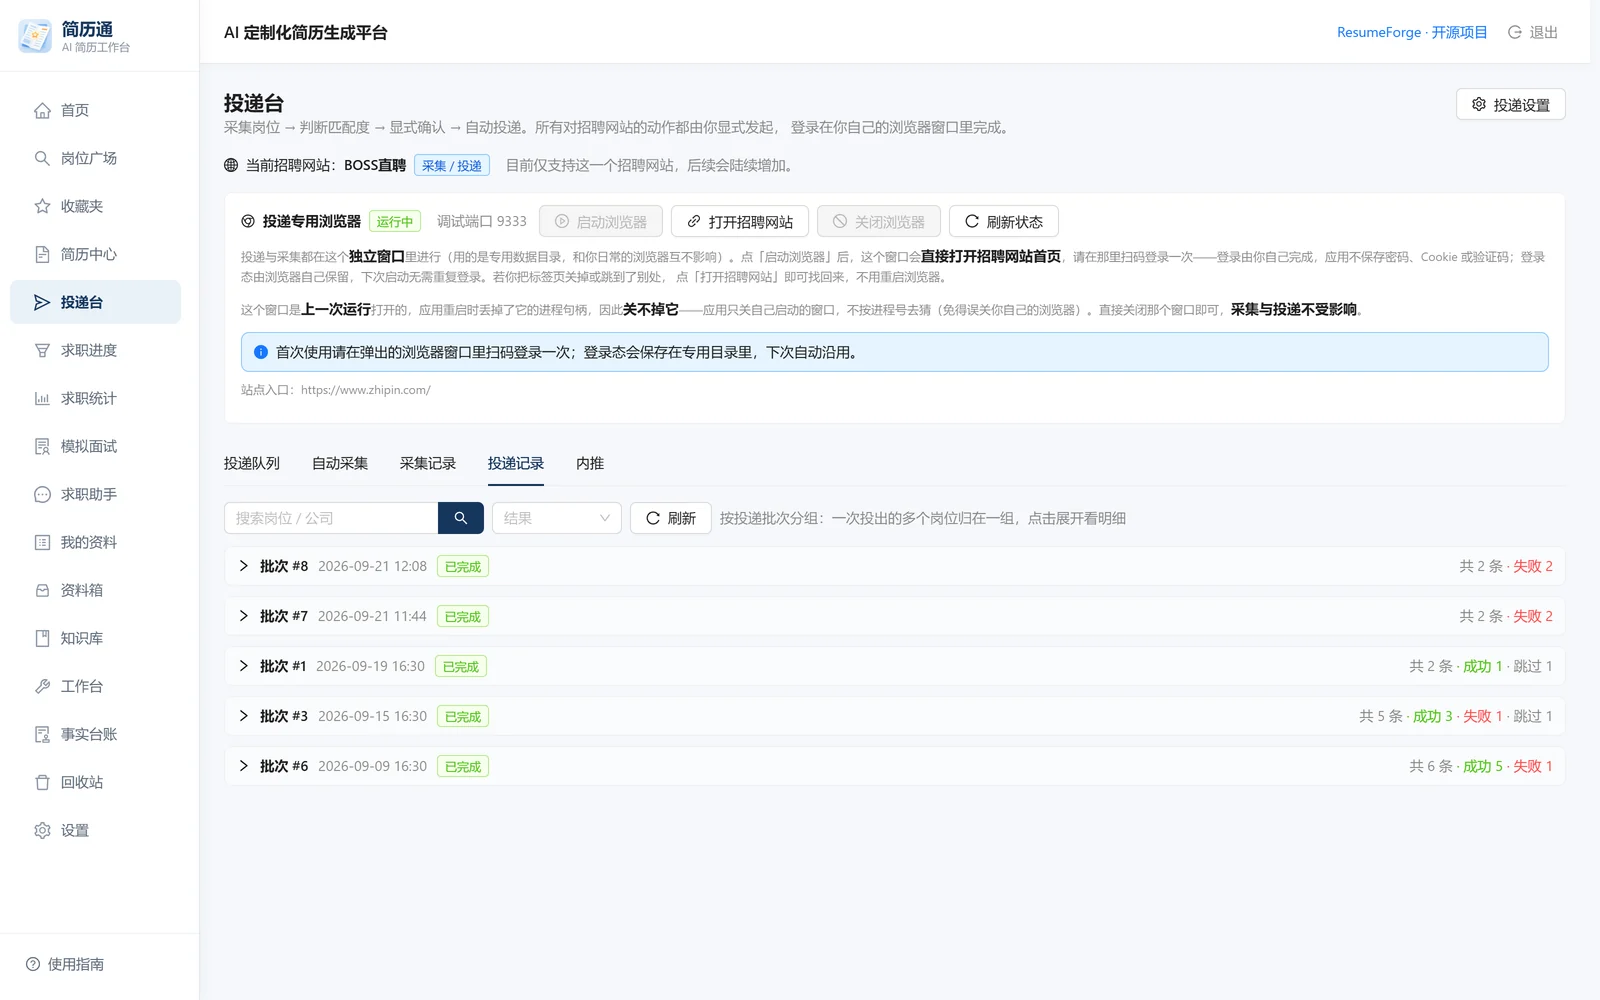The width and height of the screenshot is (1600, 1000).
Task: Switch to 采集记录 tab
Action: (428, 463)
